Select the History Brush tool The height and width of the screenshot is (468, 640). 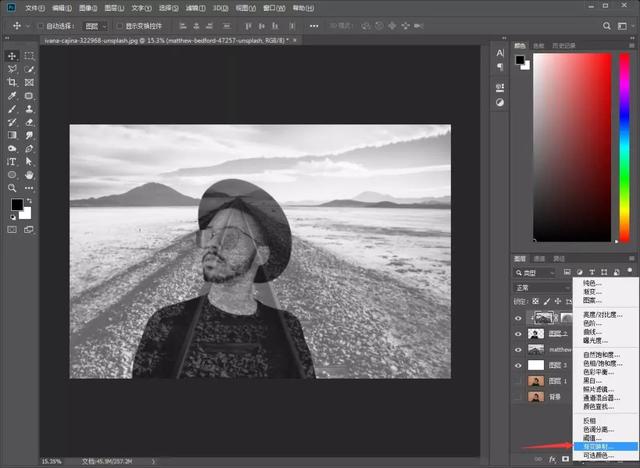pyautogui.click(x=12, y=122)
